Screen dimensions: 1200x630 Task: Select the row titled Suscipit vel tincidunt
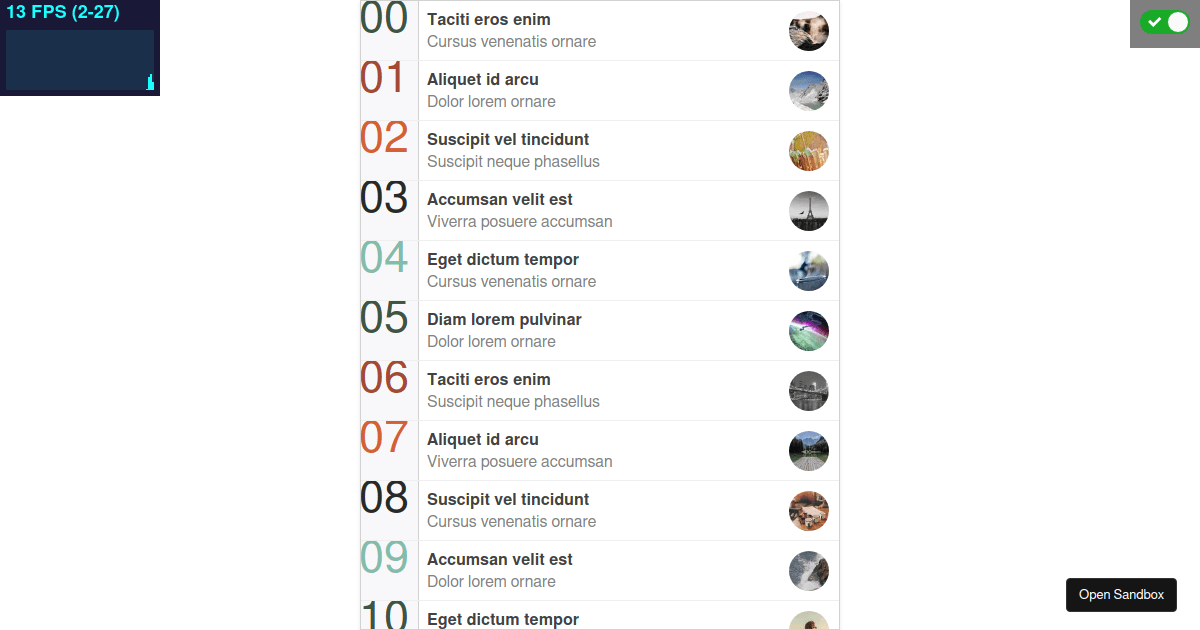600,150
